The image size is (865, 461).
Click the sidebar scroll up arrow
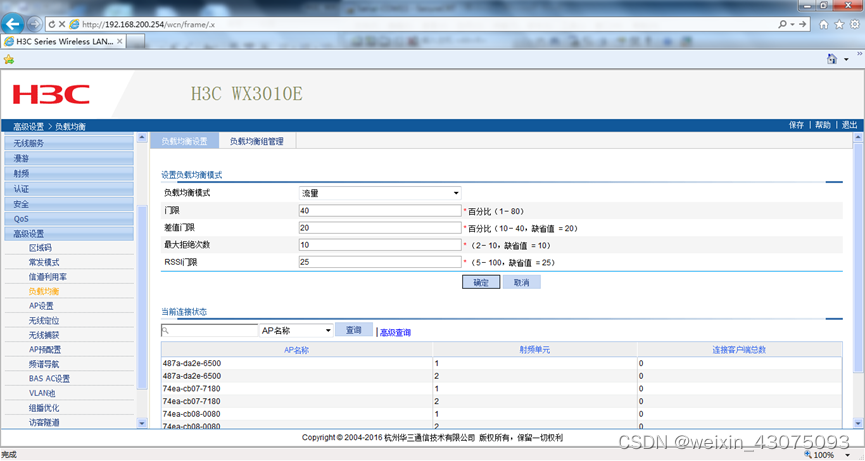pos(142,137)
